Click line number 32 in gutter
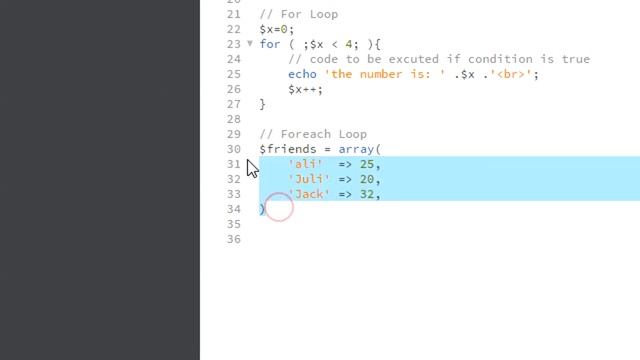The image size is (640, 360). pyautogui.click(x=234, y=179)
